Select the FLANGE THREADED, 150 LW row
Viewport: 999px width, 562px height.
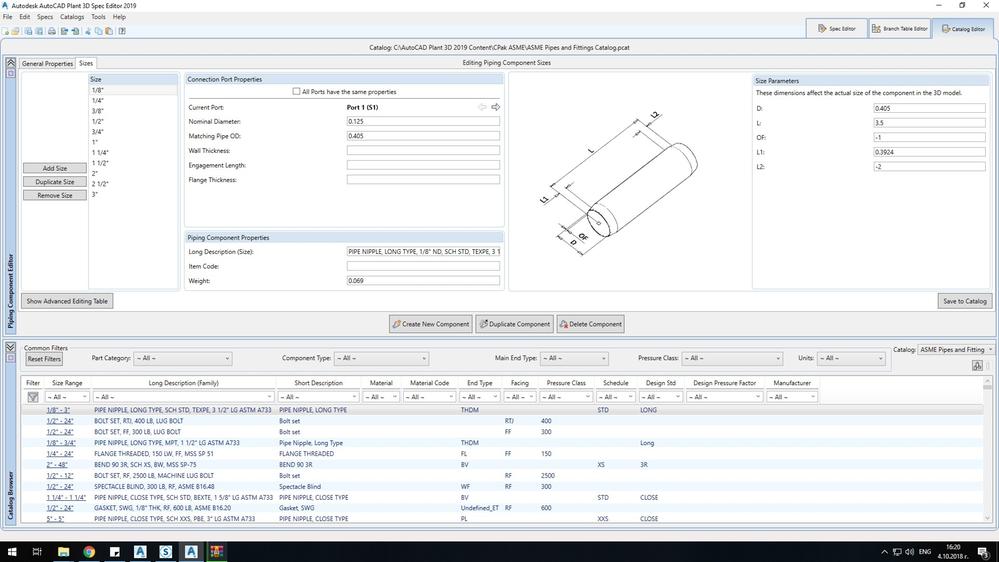tap(503, 454)
